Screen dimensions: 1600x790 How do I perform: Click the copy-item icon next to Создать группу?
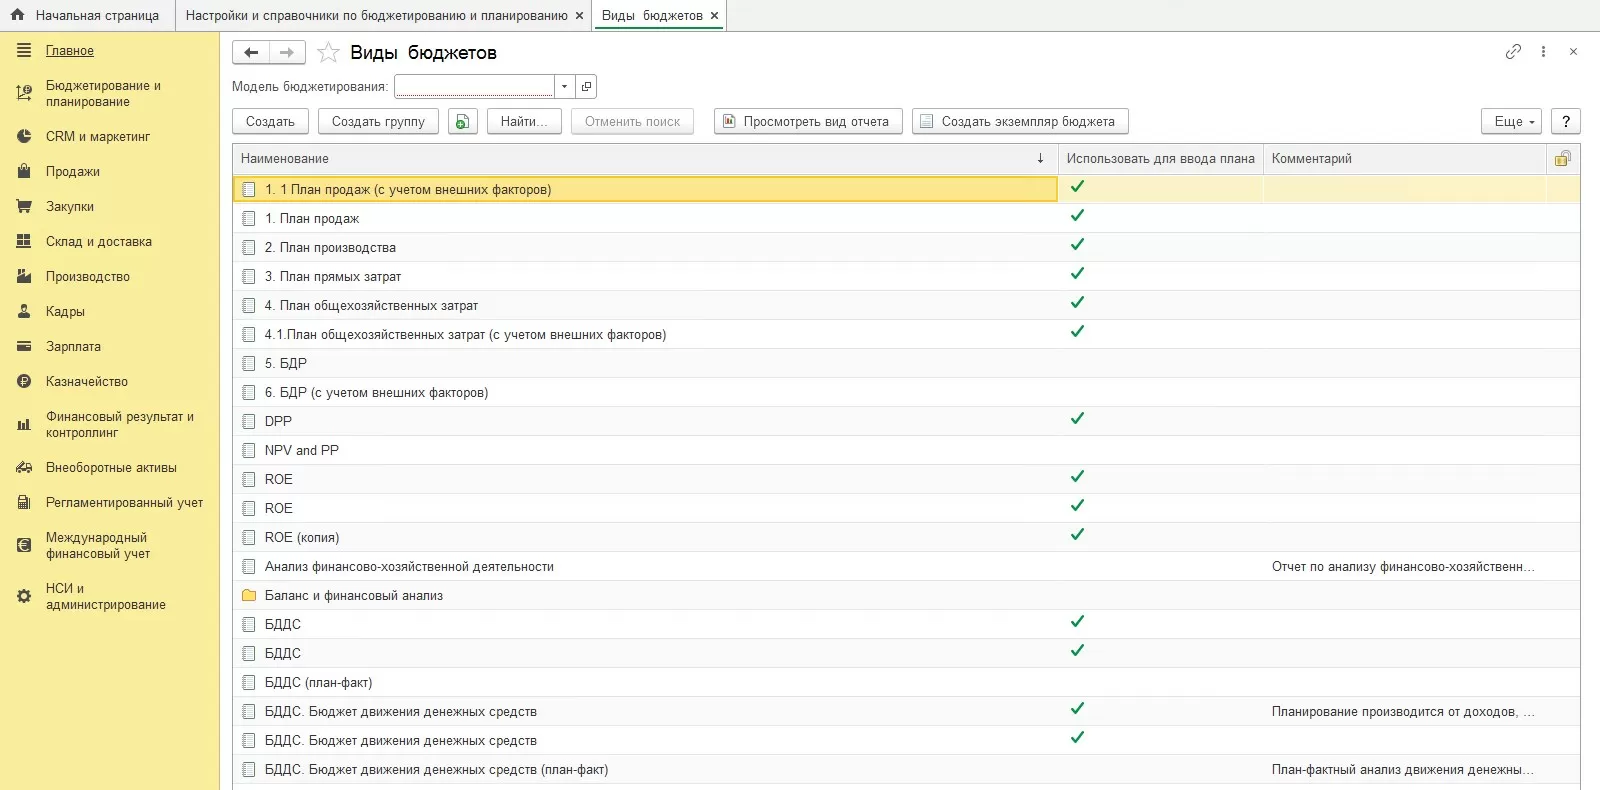[x=462, y=122]
